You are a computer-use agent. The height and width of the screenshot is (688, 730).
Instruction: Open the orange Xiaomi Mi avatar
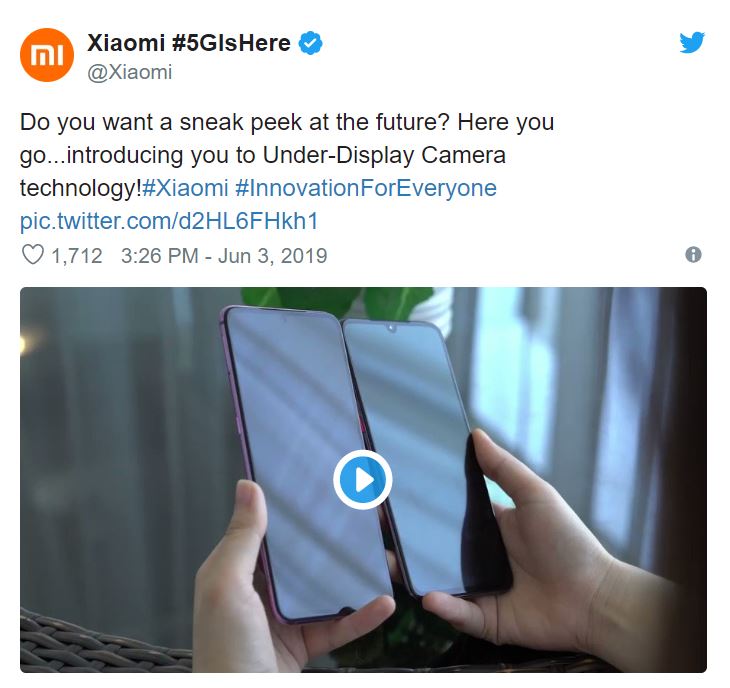pyautogui.click(x=47, y=55)
